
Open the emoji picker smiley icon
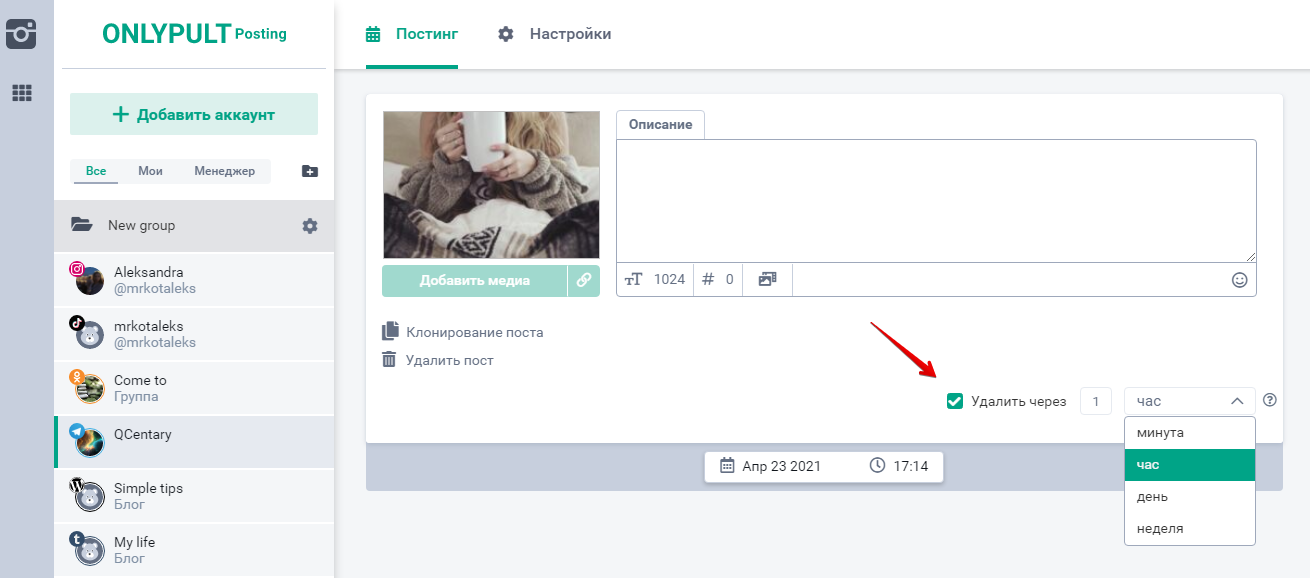[x=1239, y=280]
